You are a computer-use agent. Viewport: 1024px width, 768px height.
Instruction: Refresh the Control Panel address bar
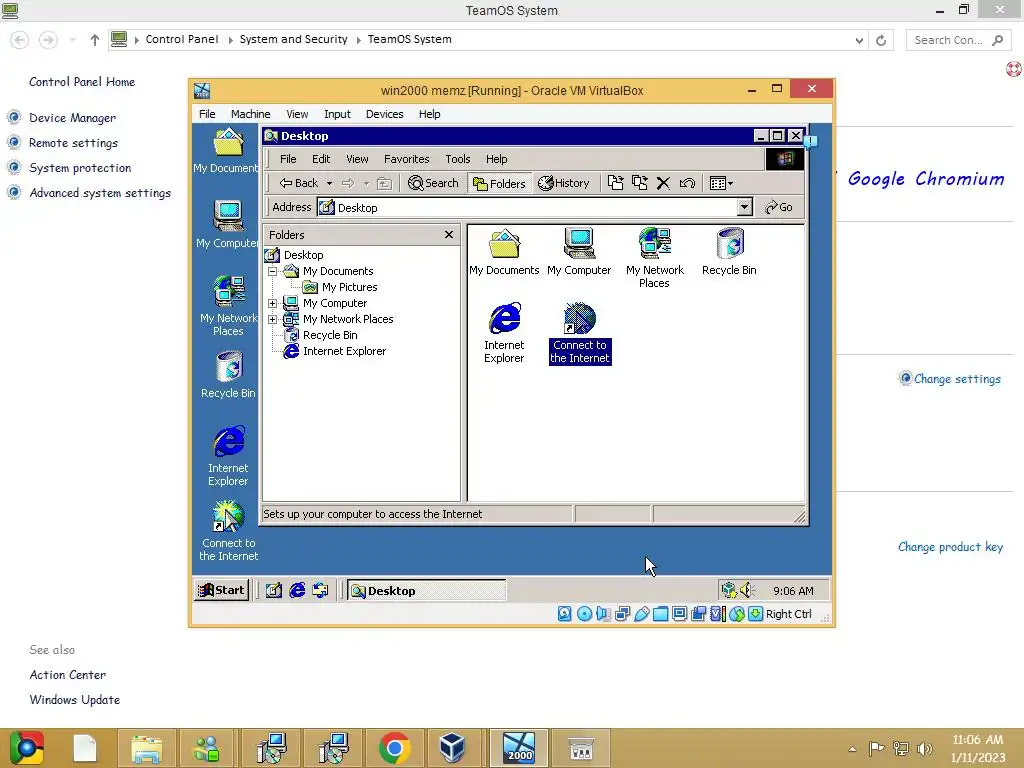pos(881,40)
